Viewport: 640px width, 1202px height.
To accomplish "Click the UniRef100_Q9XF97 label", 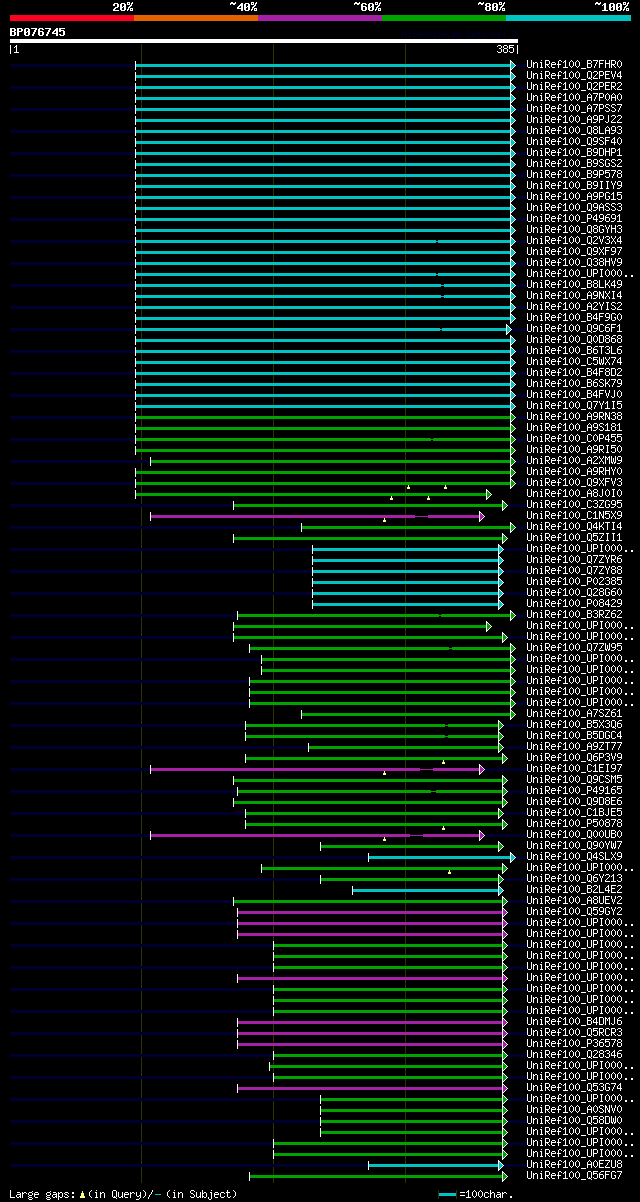I will point(574,251).
